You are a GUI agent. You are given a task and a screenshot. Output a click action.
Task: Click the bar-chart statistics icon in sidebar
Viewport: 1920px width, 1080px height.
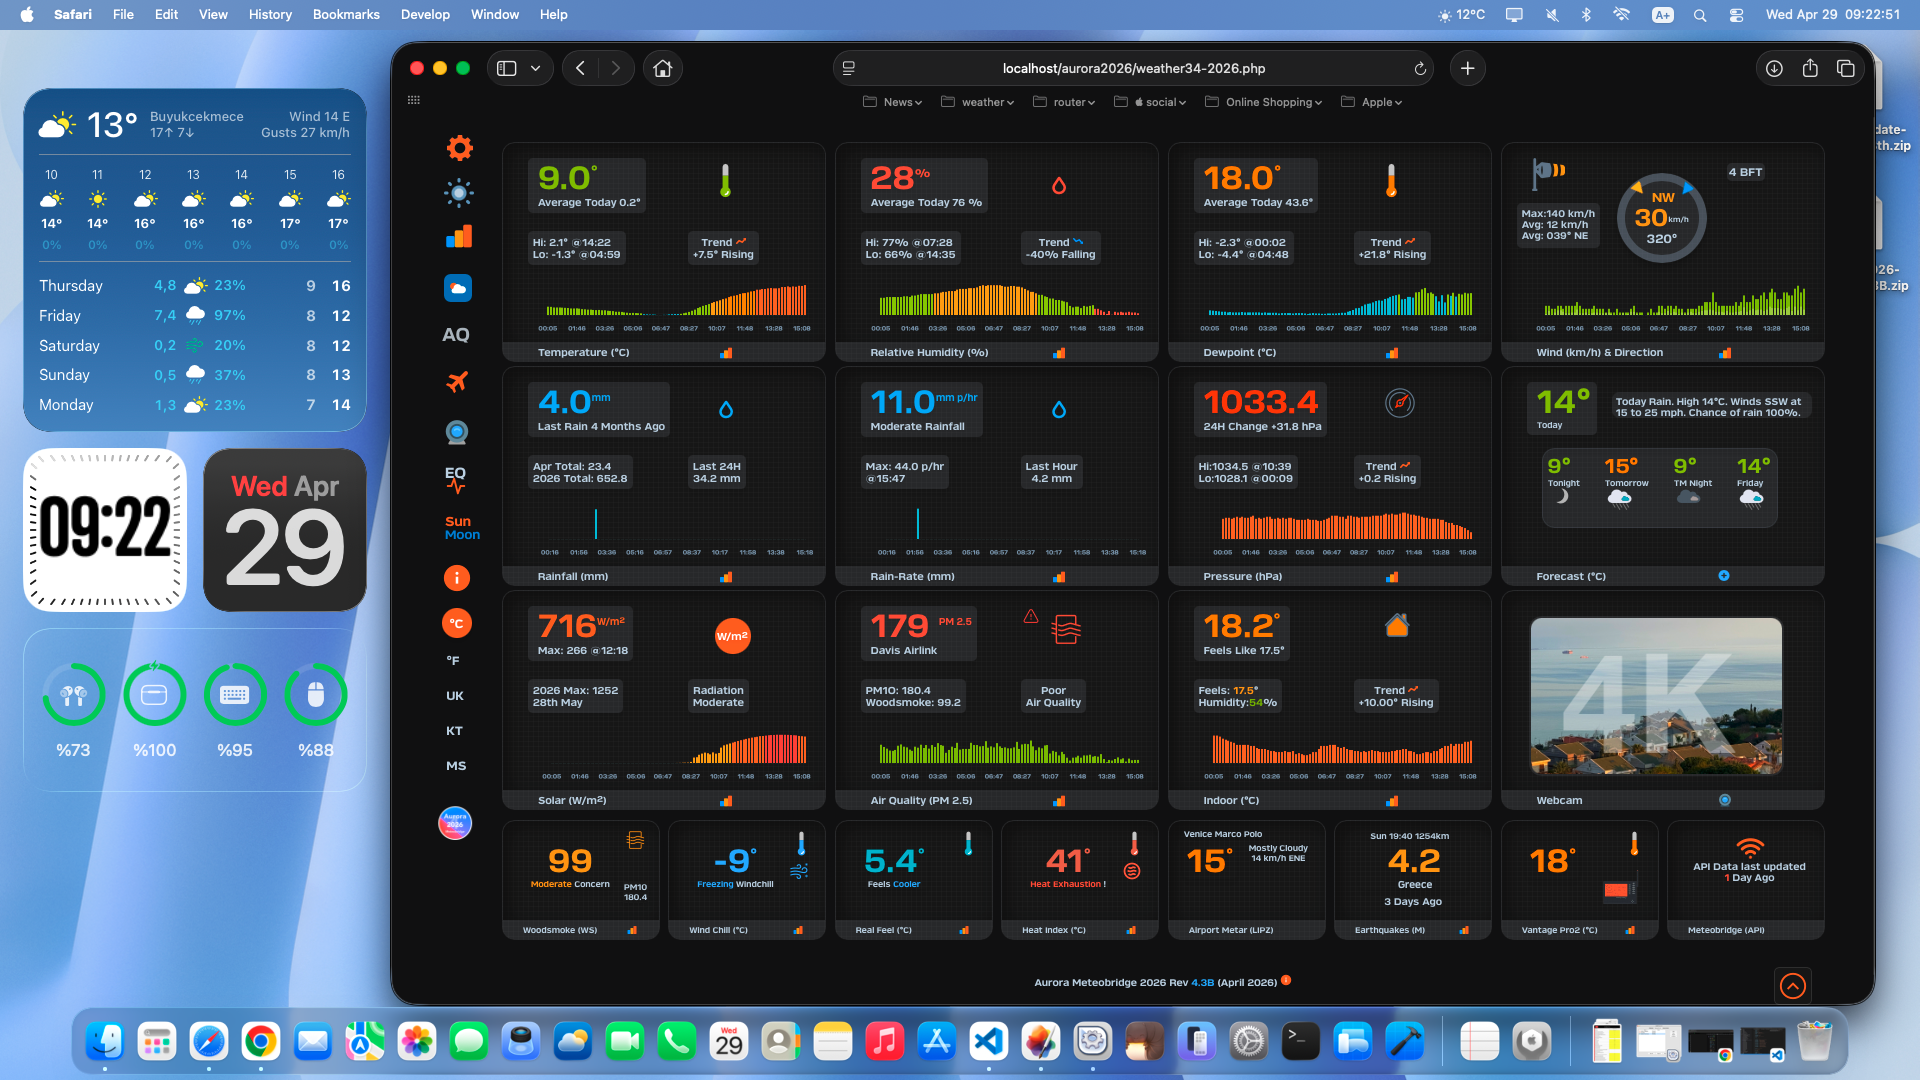(459, 237)
